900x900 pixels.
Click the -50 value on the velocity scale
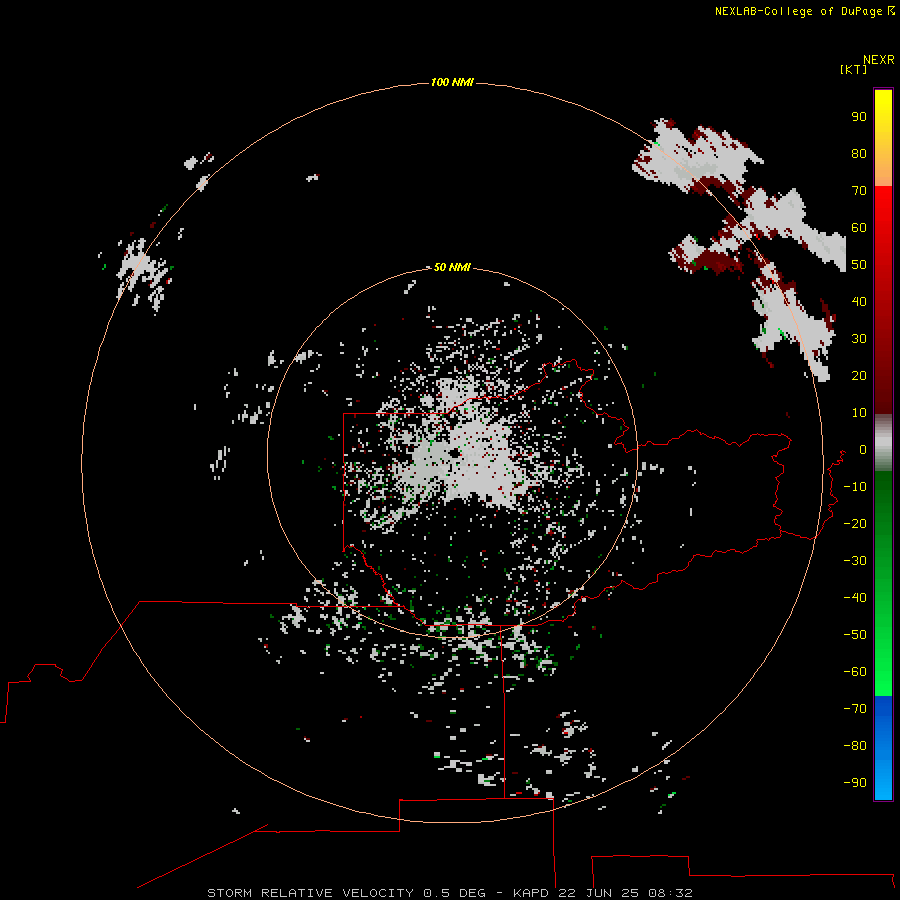tap(855, 635)
